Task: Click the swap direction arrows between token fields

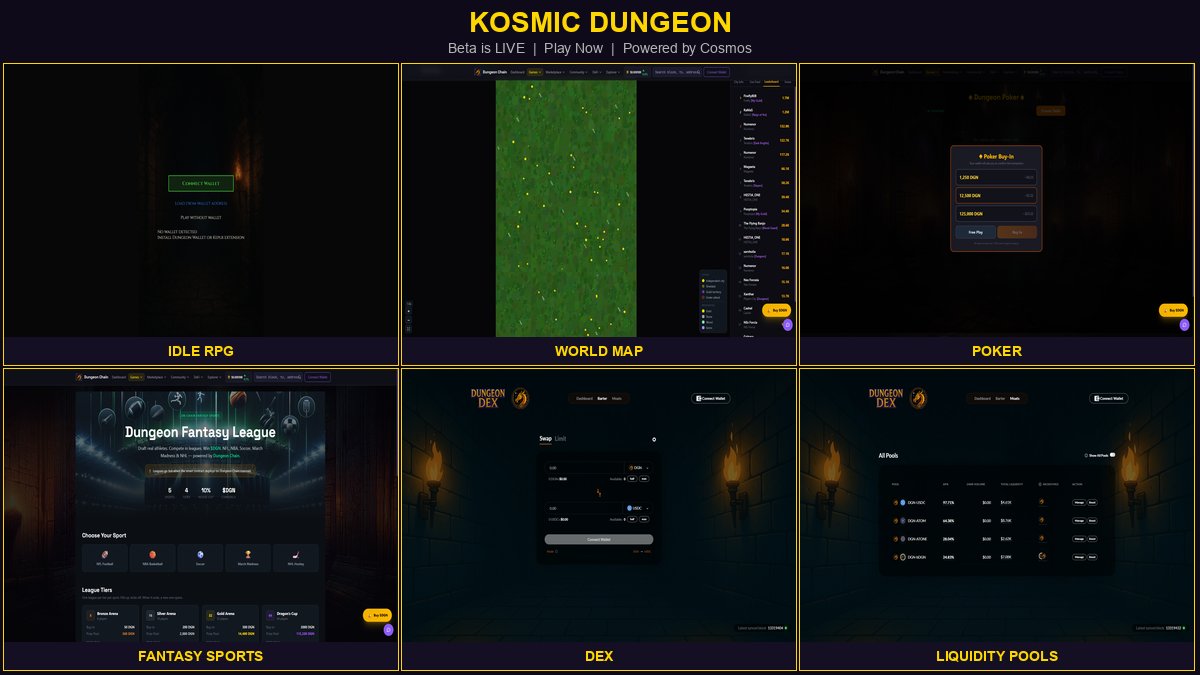Action: pyautogui.click(x=599, y=493)
